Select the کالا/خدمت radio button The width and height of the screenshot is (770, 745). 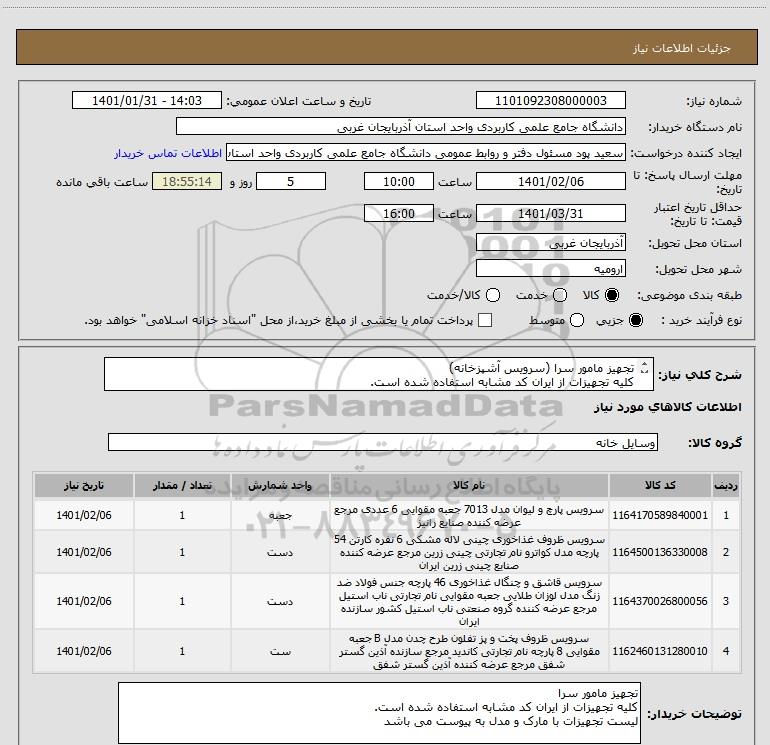coord(493,296)
